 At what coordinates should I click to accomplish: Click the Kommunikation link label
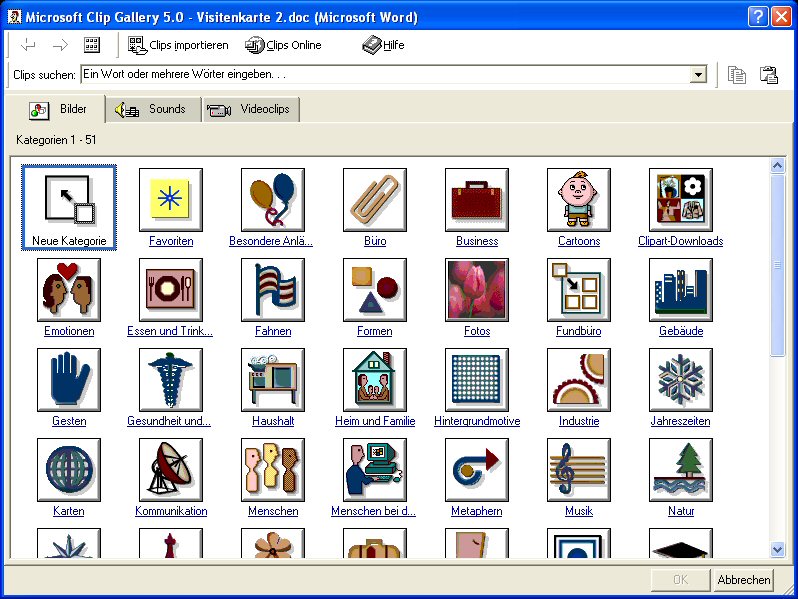pos(171,511)
